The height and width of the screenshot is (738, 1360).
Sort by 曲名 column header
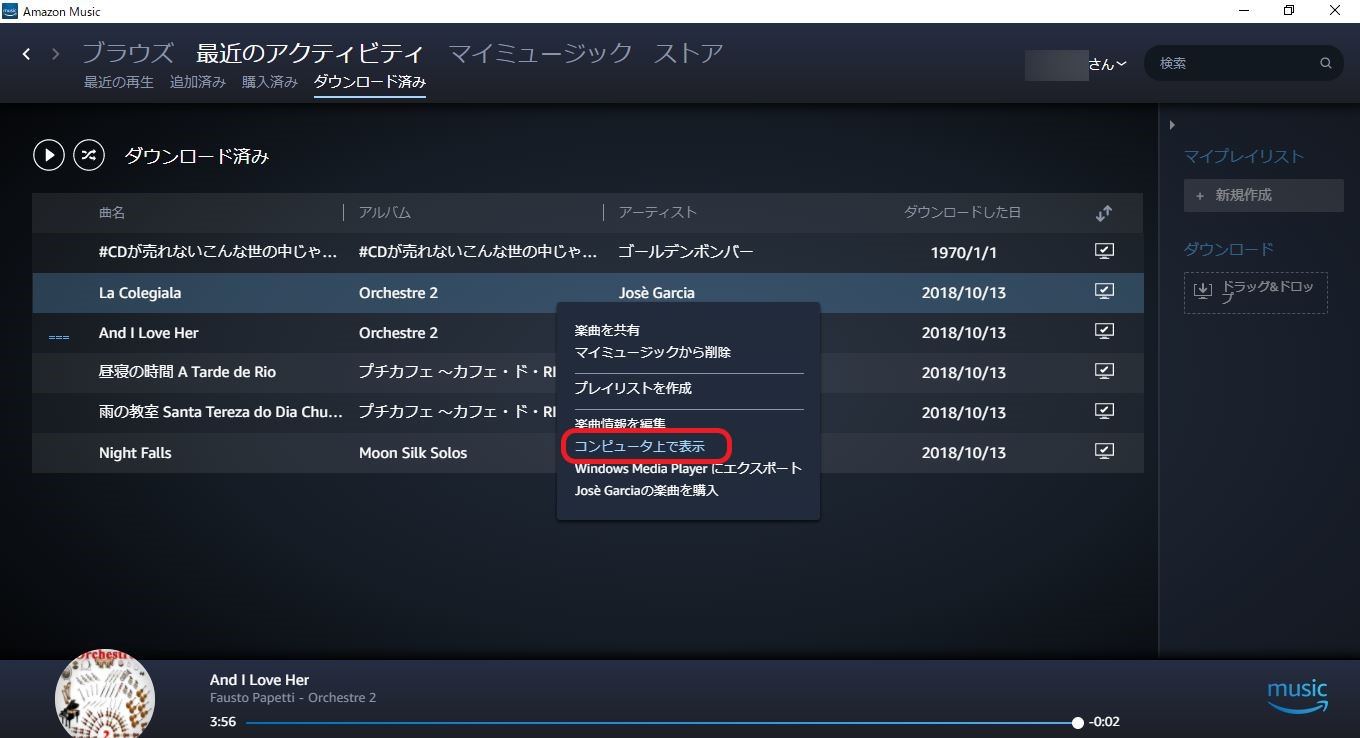[112, 213]
